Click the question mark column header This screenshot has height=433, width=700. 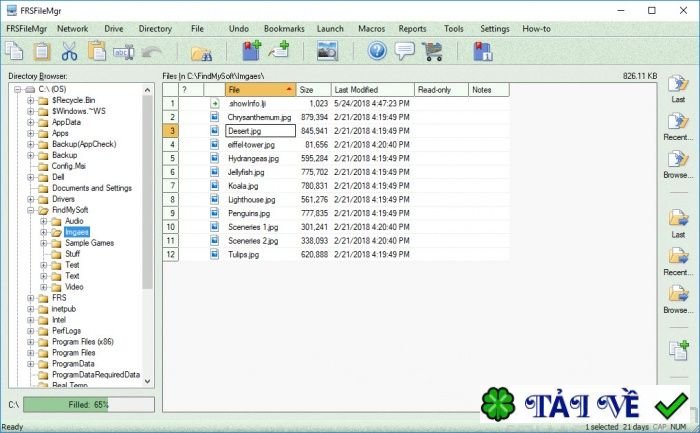[191, 90]
